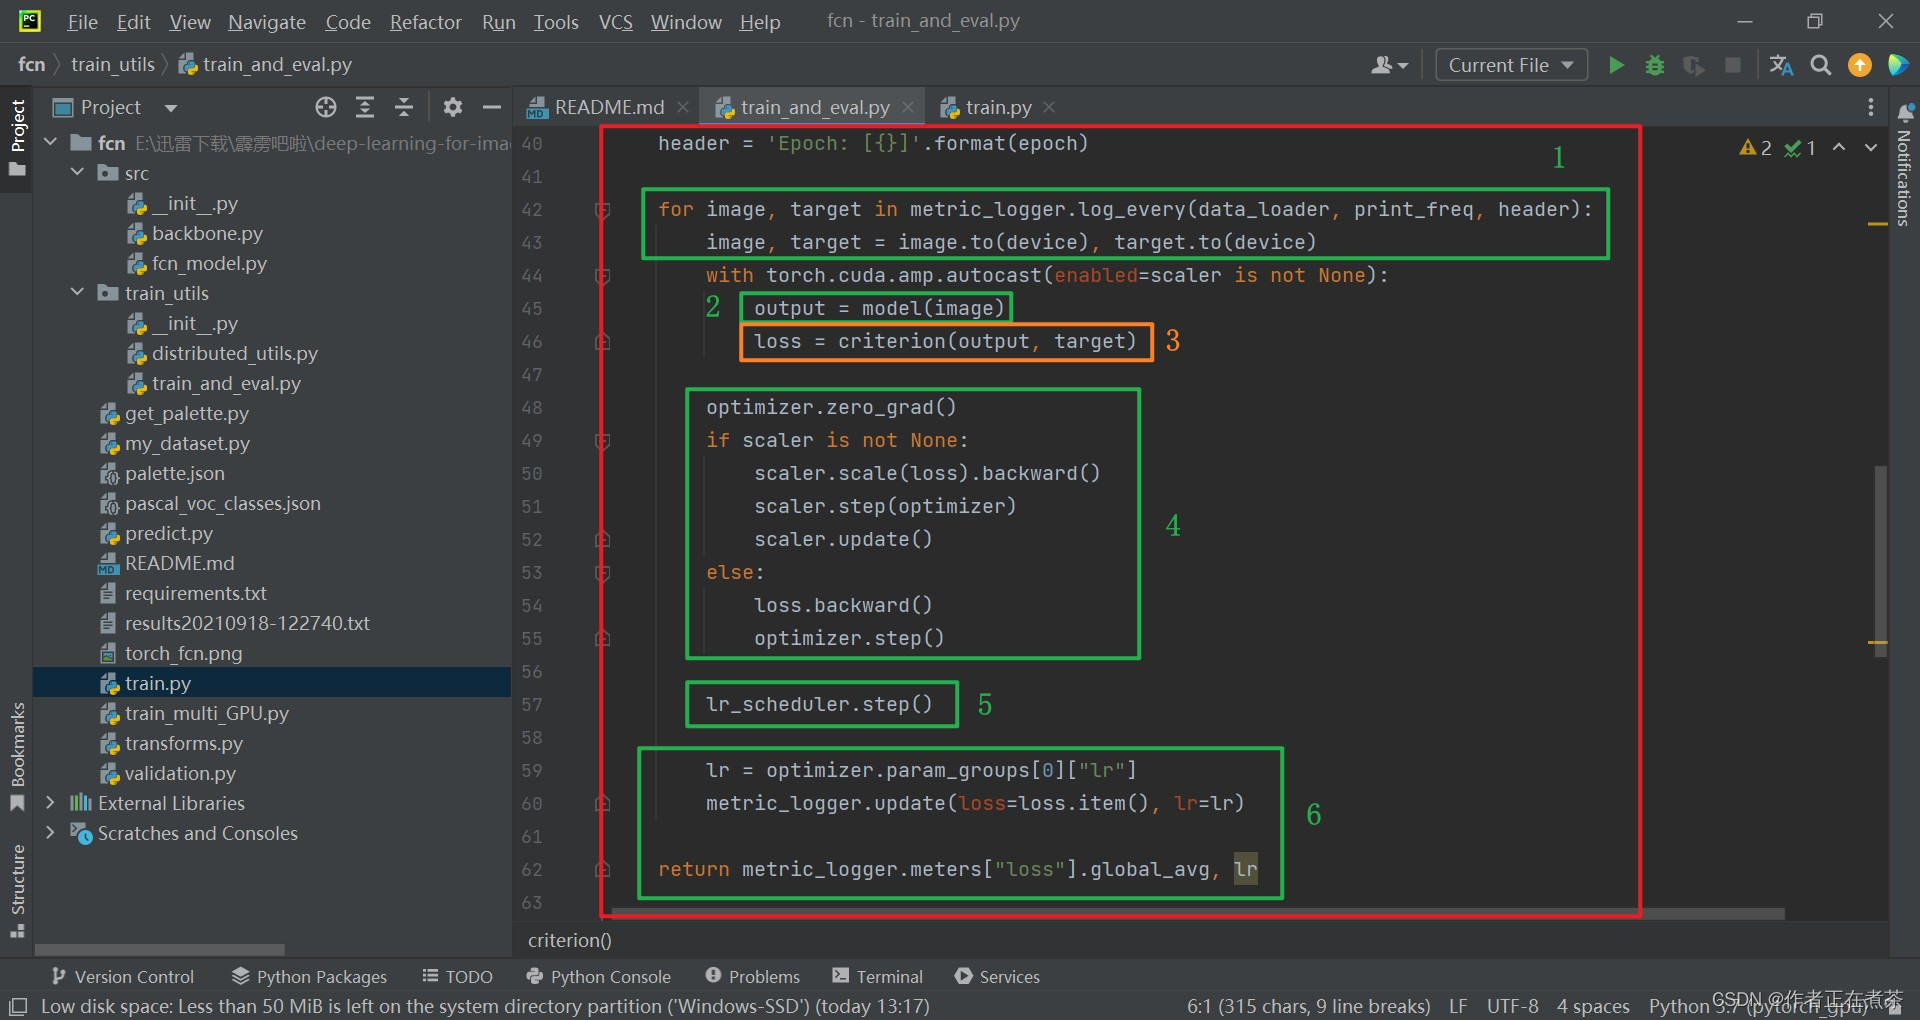Open the Current File run configuration dropdown
Image resolution: width=1920 pixels, height=1020 pixels.
click(1510, 65)
